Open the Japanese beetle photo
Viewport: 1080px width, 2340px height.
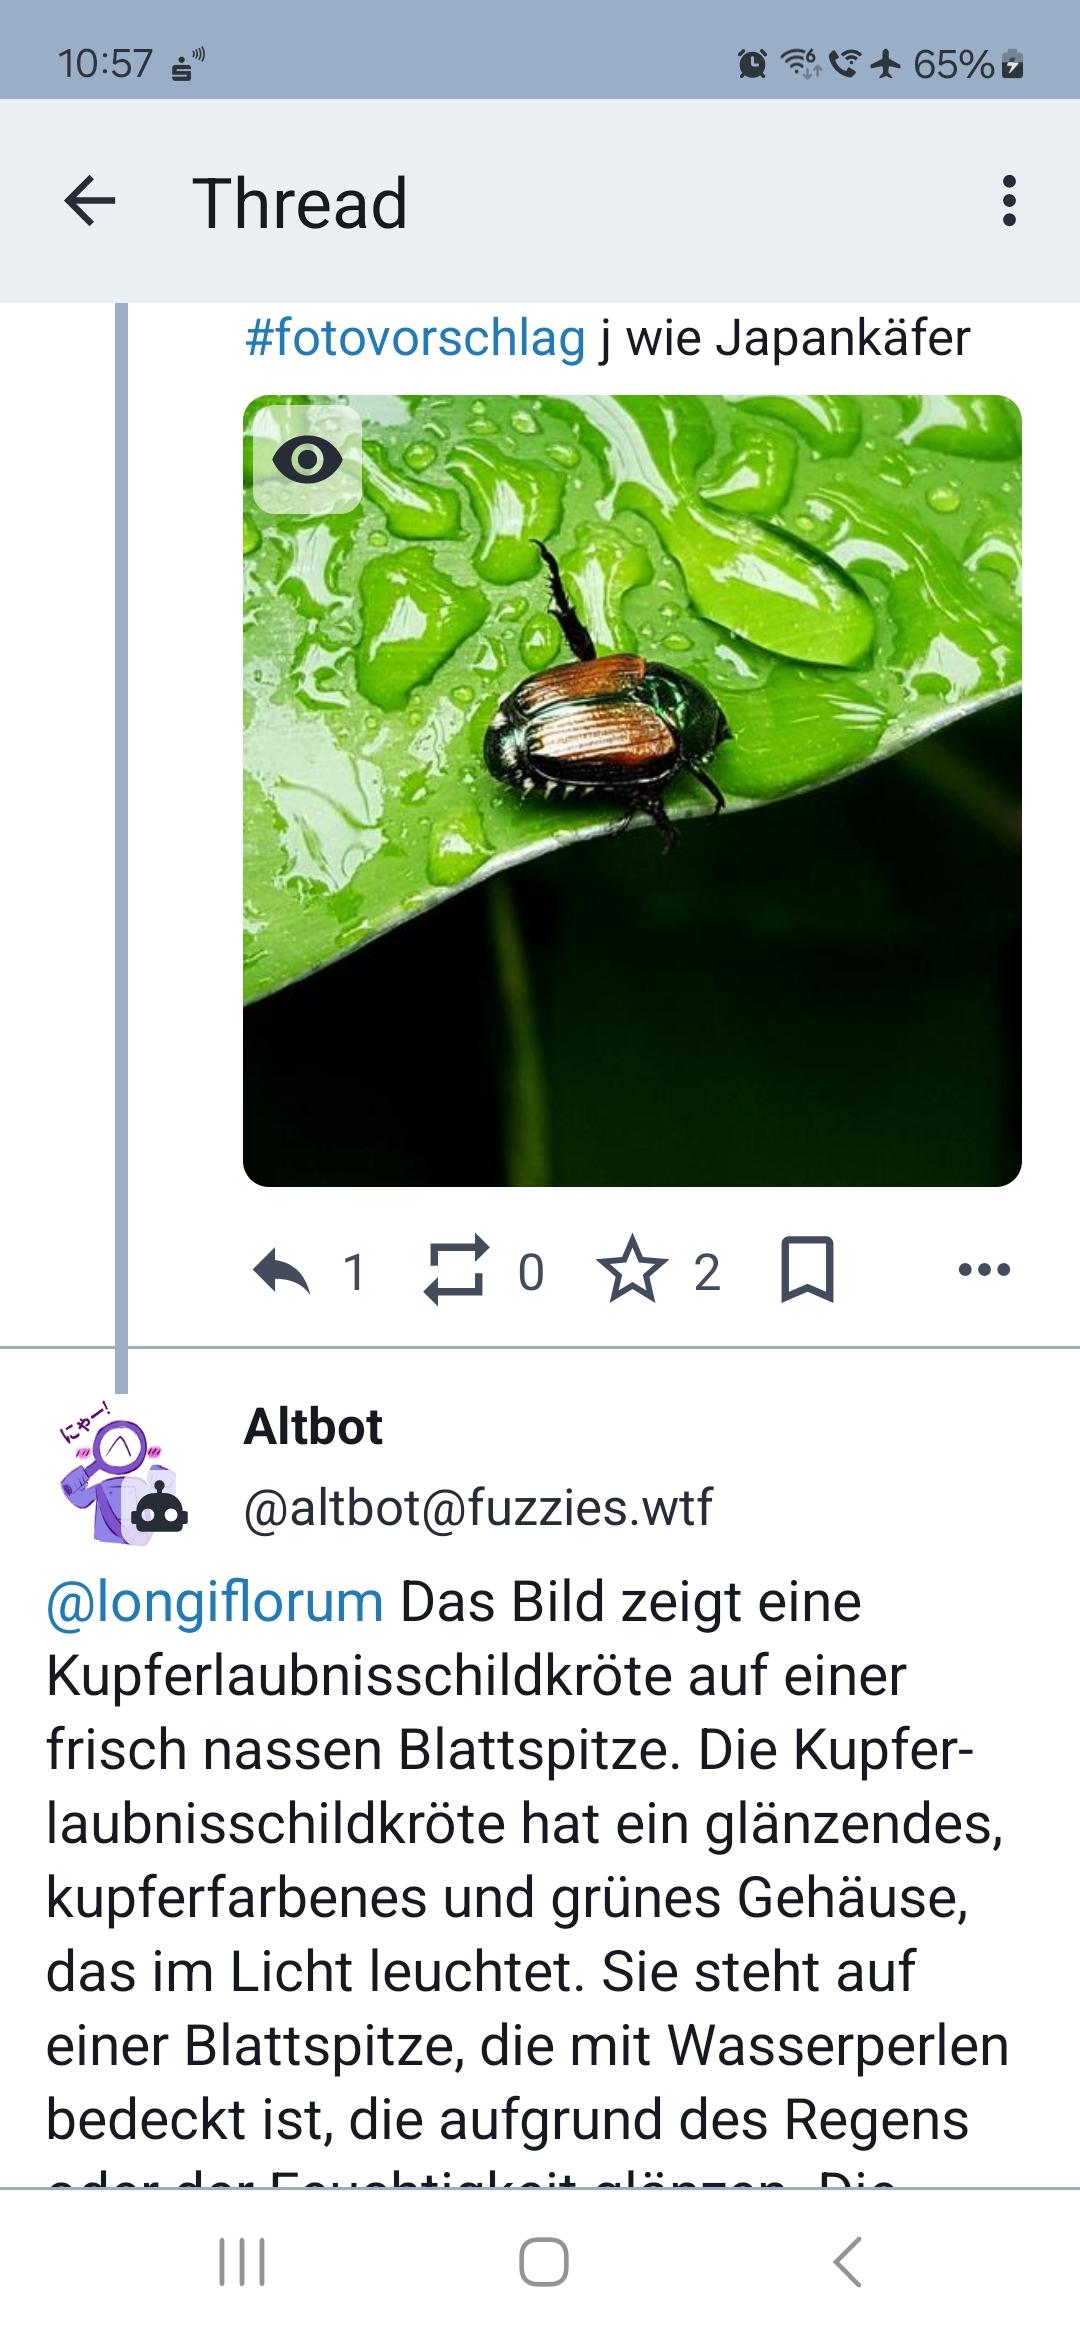pyautogui.click(x=632, y=791)
